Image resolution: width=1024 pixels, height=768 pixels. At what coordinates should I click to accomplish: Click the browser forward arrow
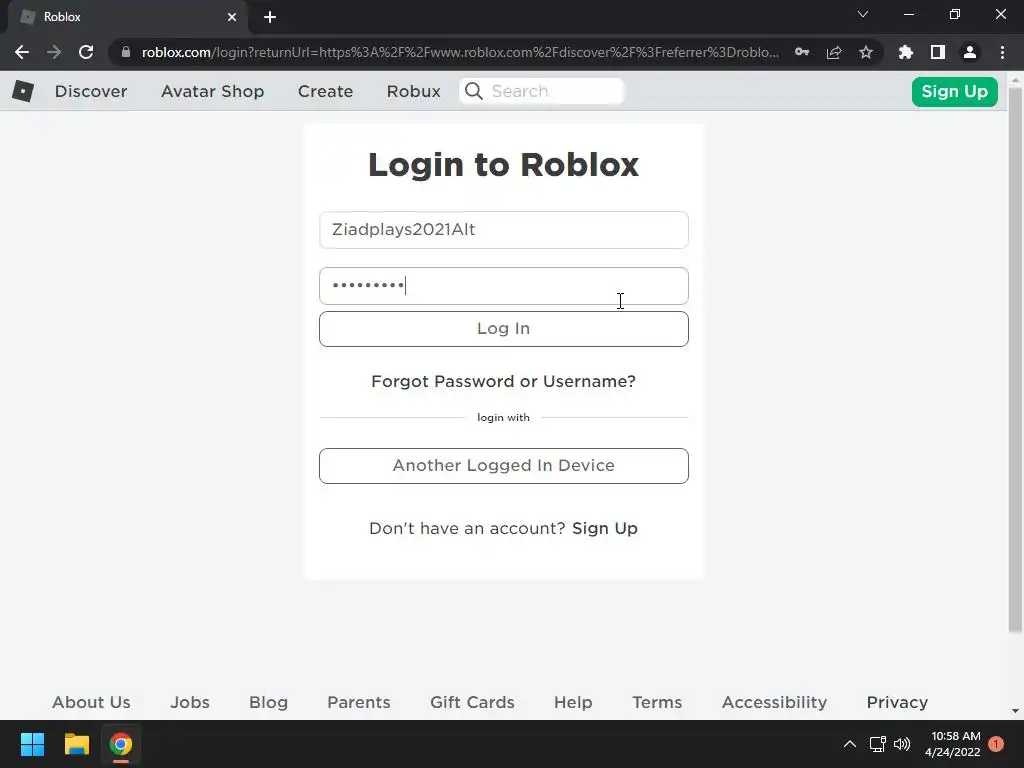(54, 52)
